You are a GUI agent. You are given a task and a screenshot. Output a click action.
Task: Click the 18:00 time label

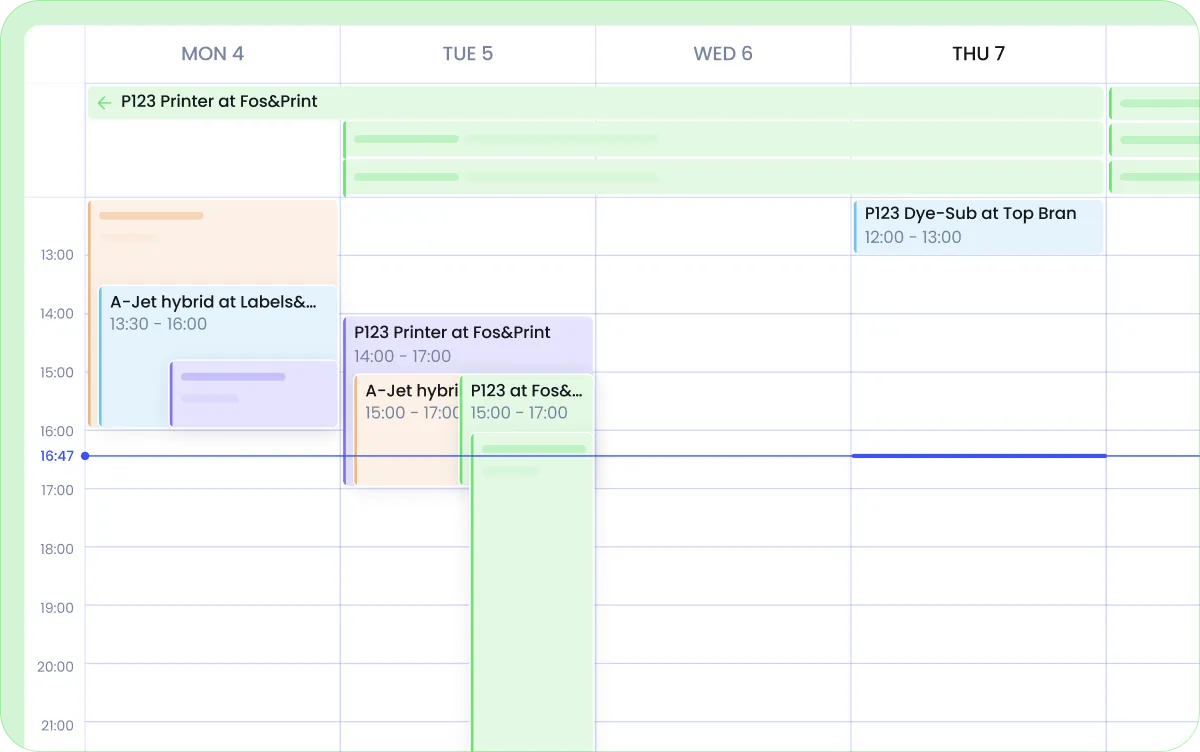click(x=57, y=549)
